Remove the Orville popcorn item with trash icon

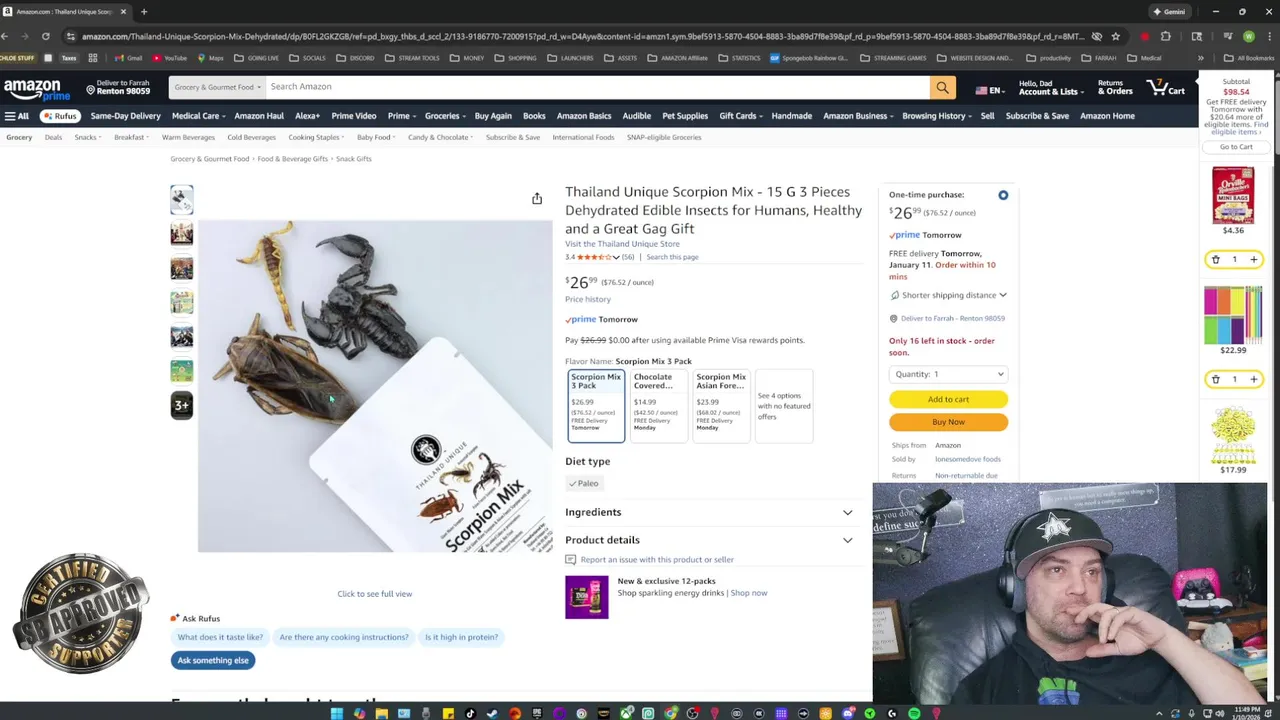[x=1216, y=259]
